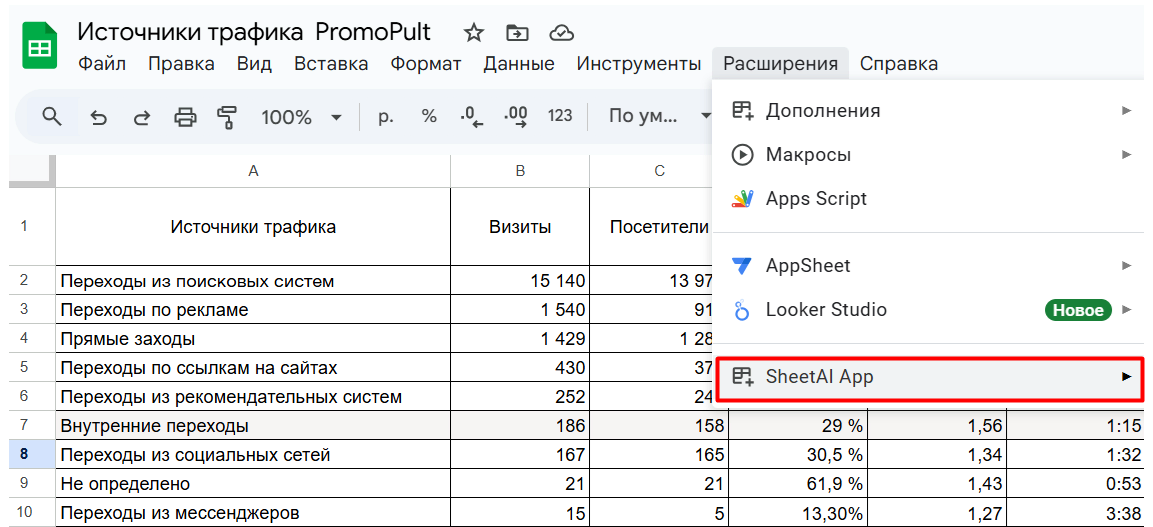
Task: Star the document with the star icon
Action: [x=474, y=32]
